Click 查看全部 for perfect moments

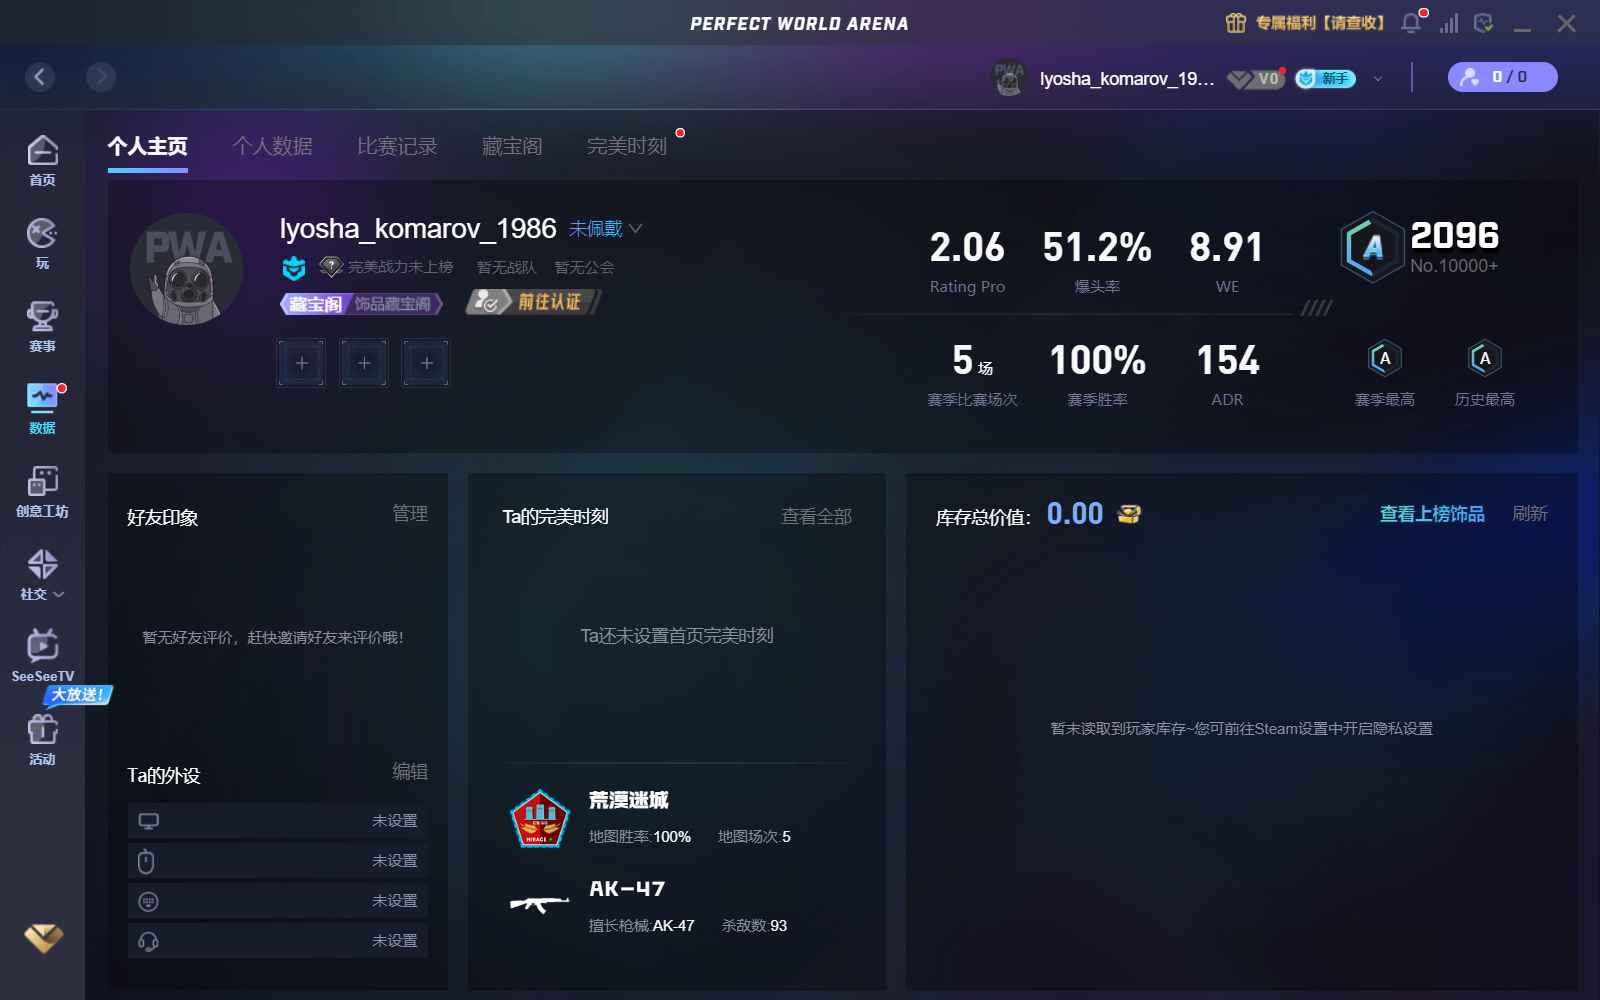pyautogui.click(x=816, y=516)
